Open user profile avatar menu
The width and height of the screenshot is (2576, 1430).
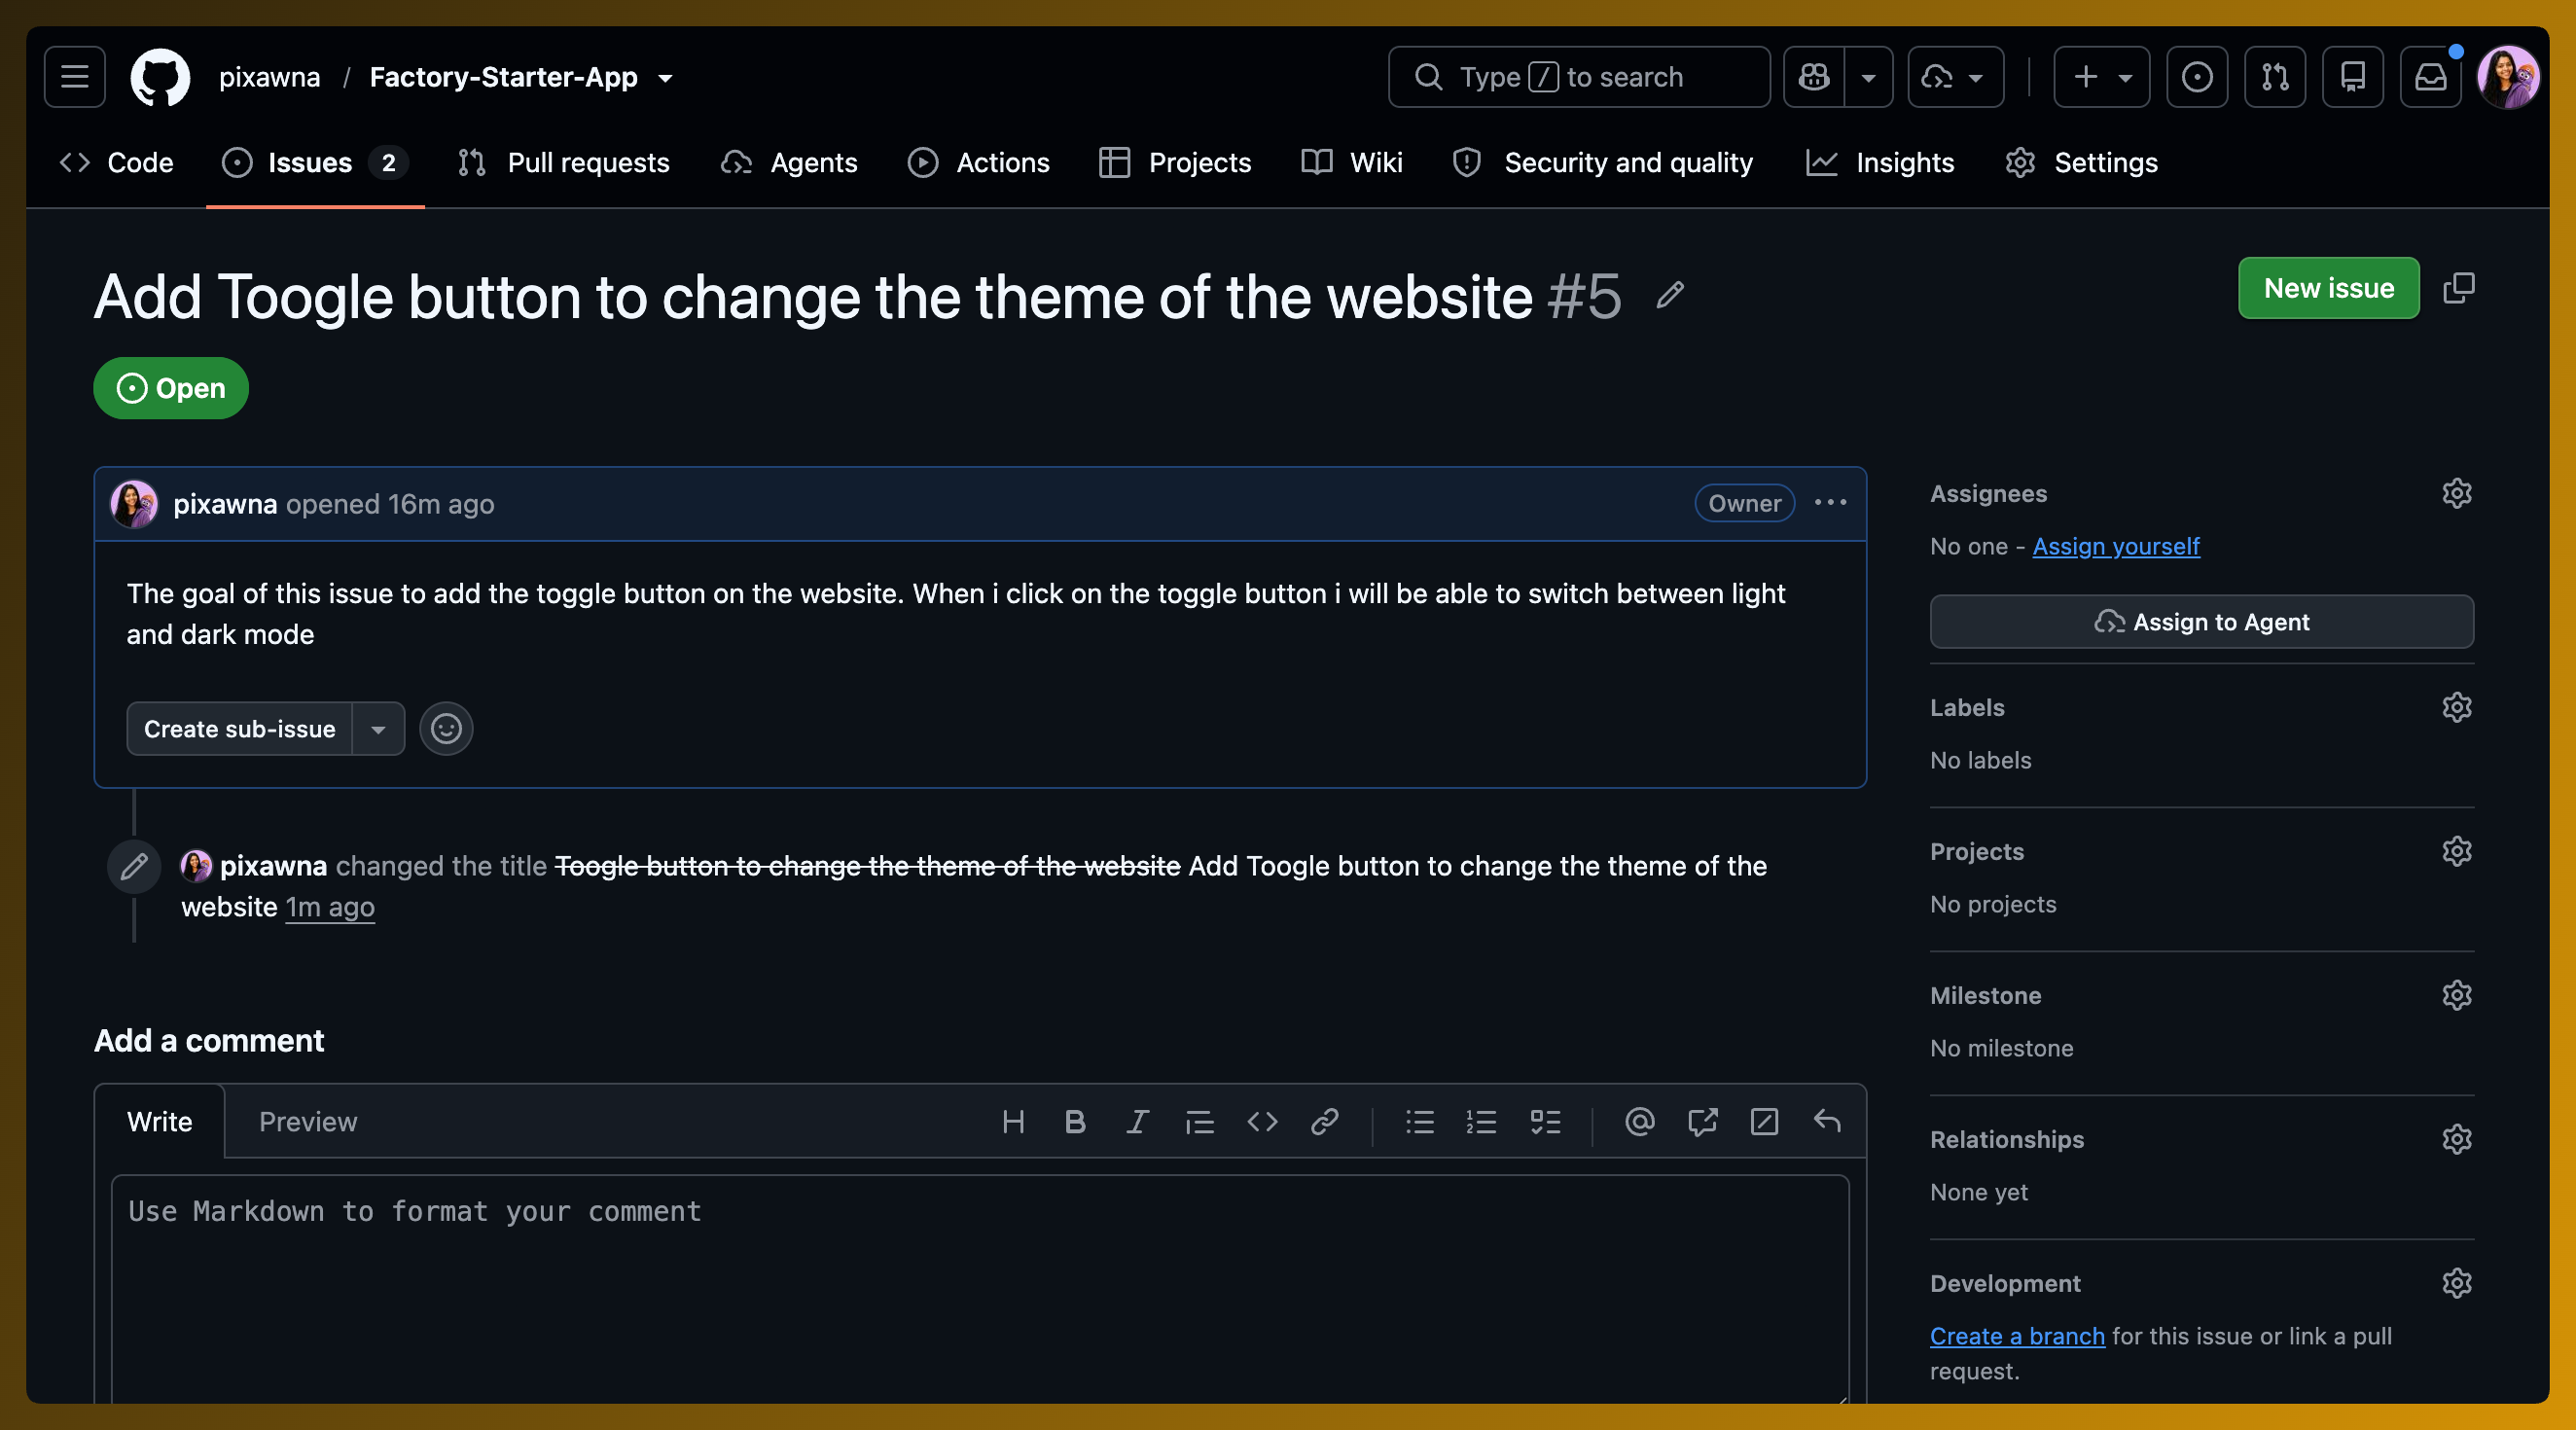click(x=2509, y=77)
